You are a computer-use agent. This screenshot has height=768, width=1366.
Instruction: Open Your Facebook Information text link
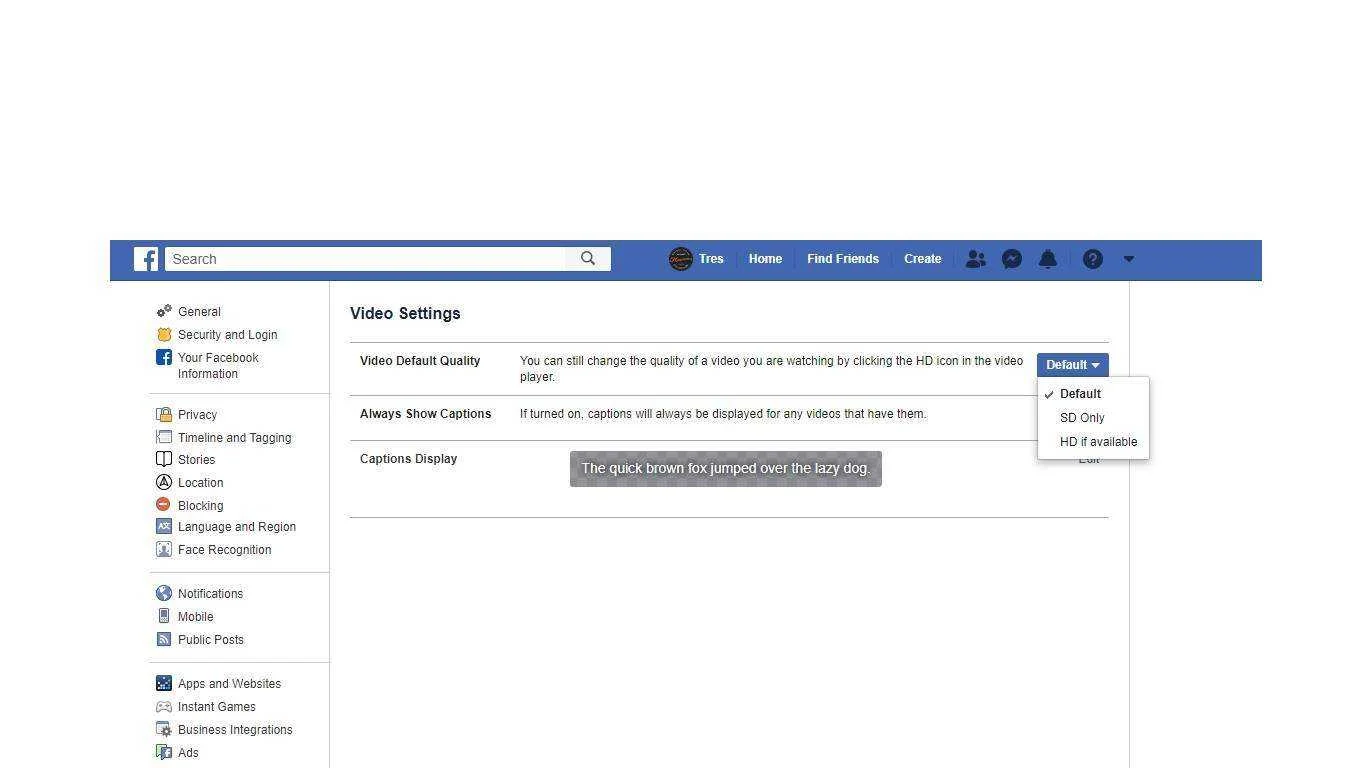coord(218,366)
